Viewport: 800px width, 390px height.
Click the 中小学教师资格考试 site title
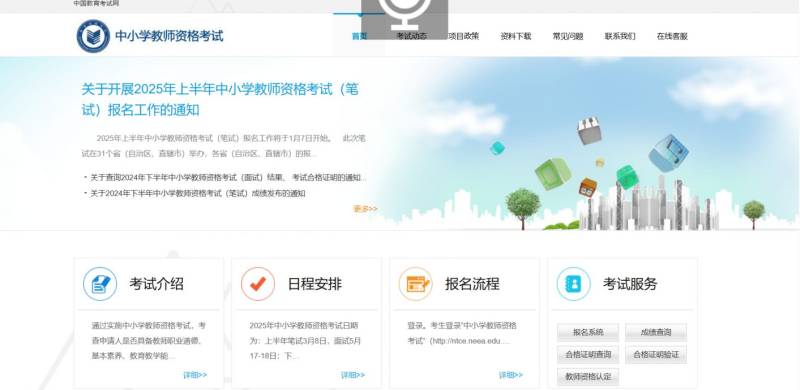click(169, 36)
